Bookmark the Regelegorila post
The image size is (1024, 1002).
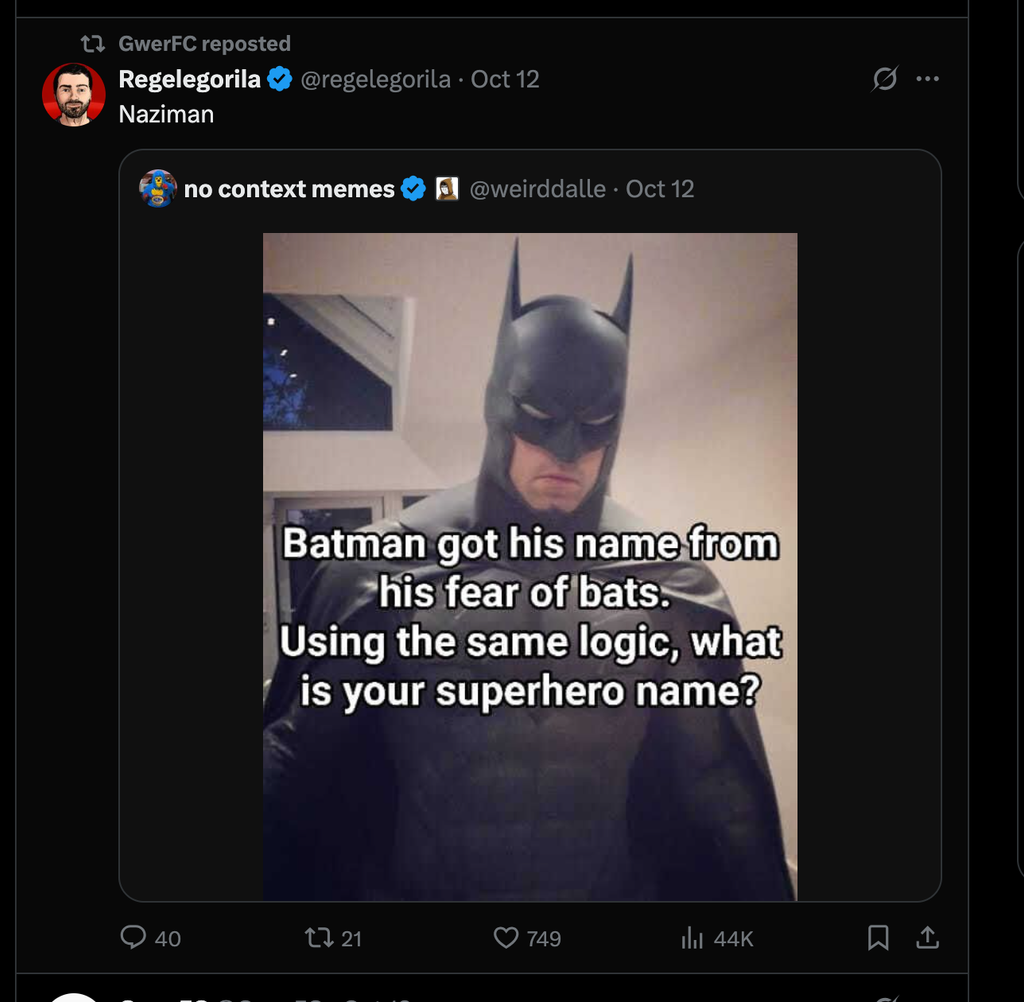pyautogui.click(x=878, y=937)
